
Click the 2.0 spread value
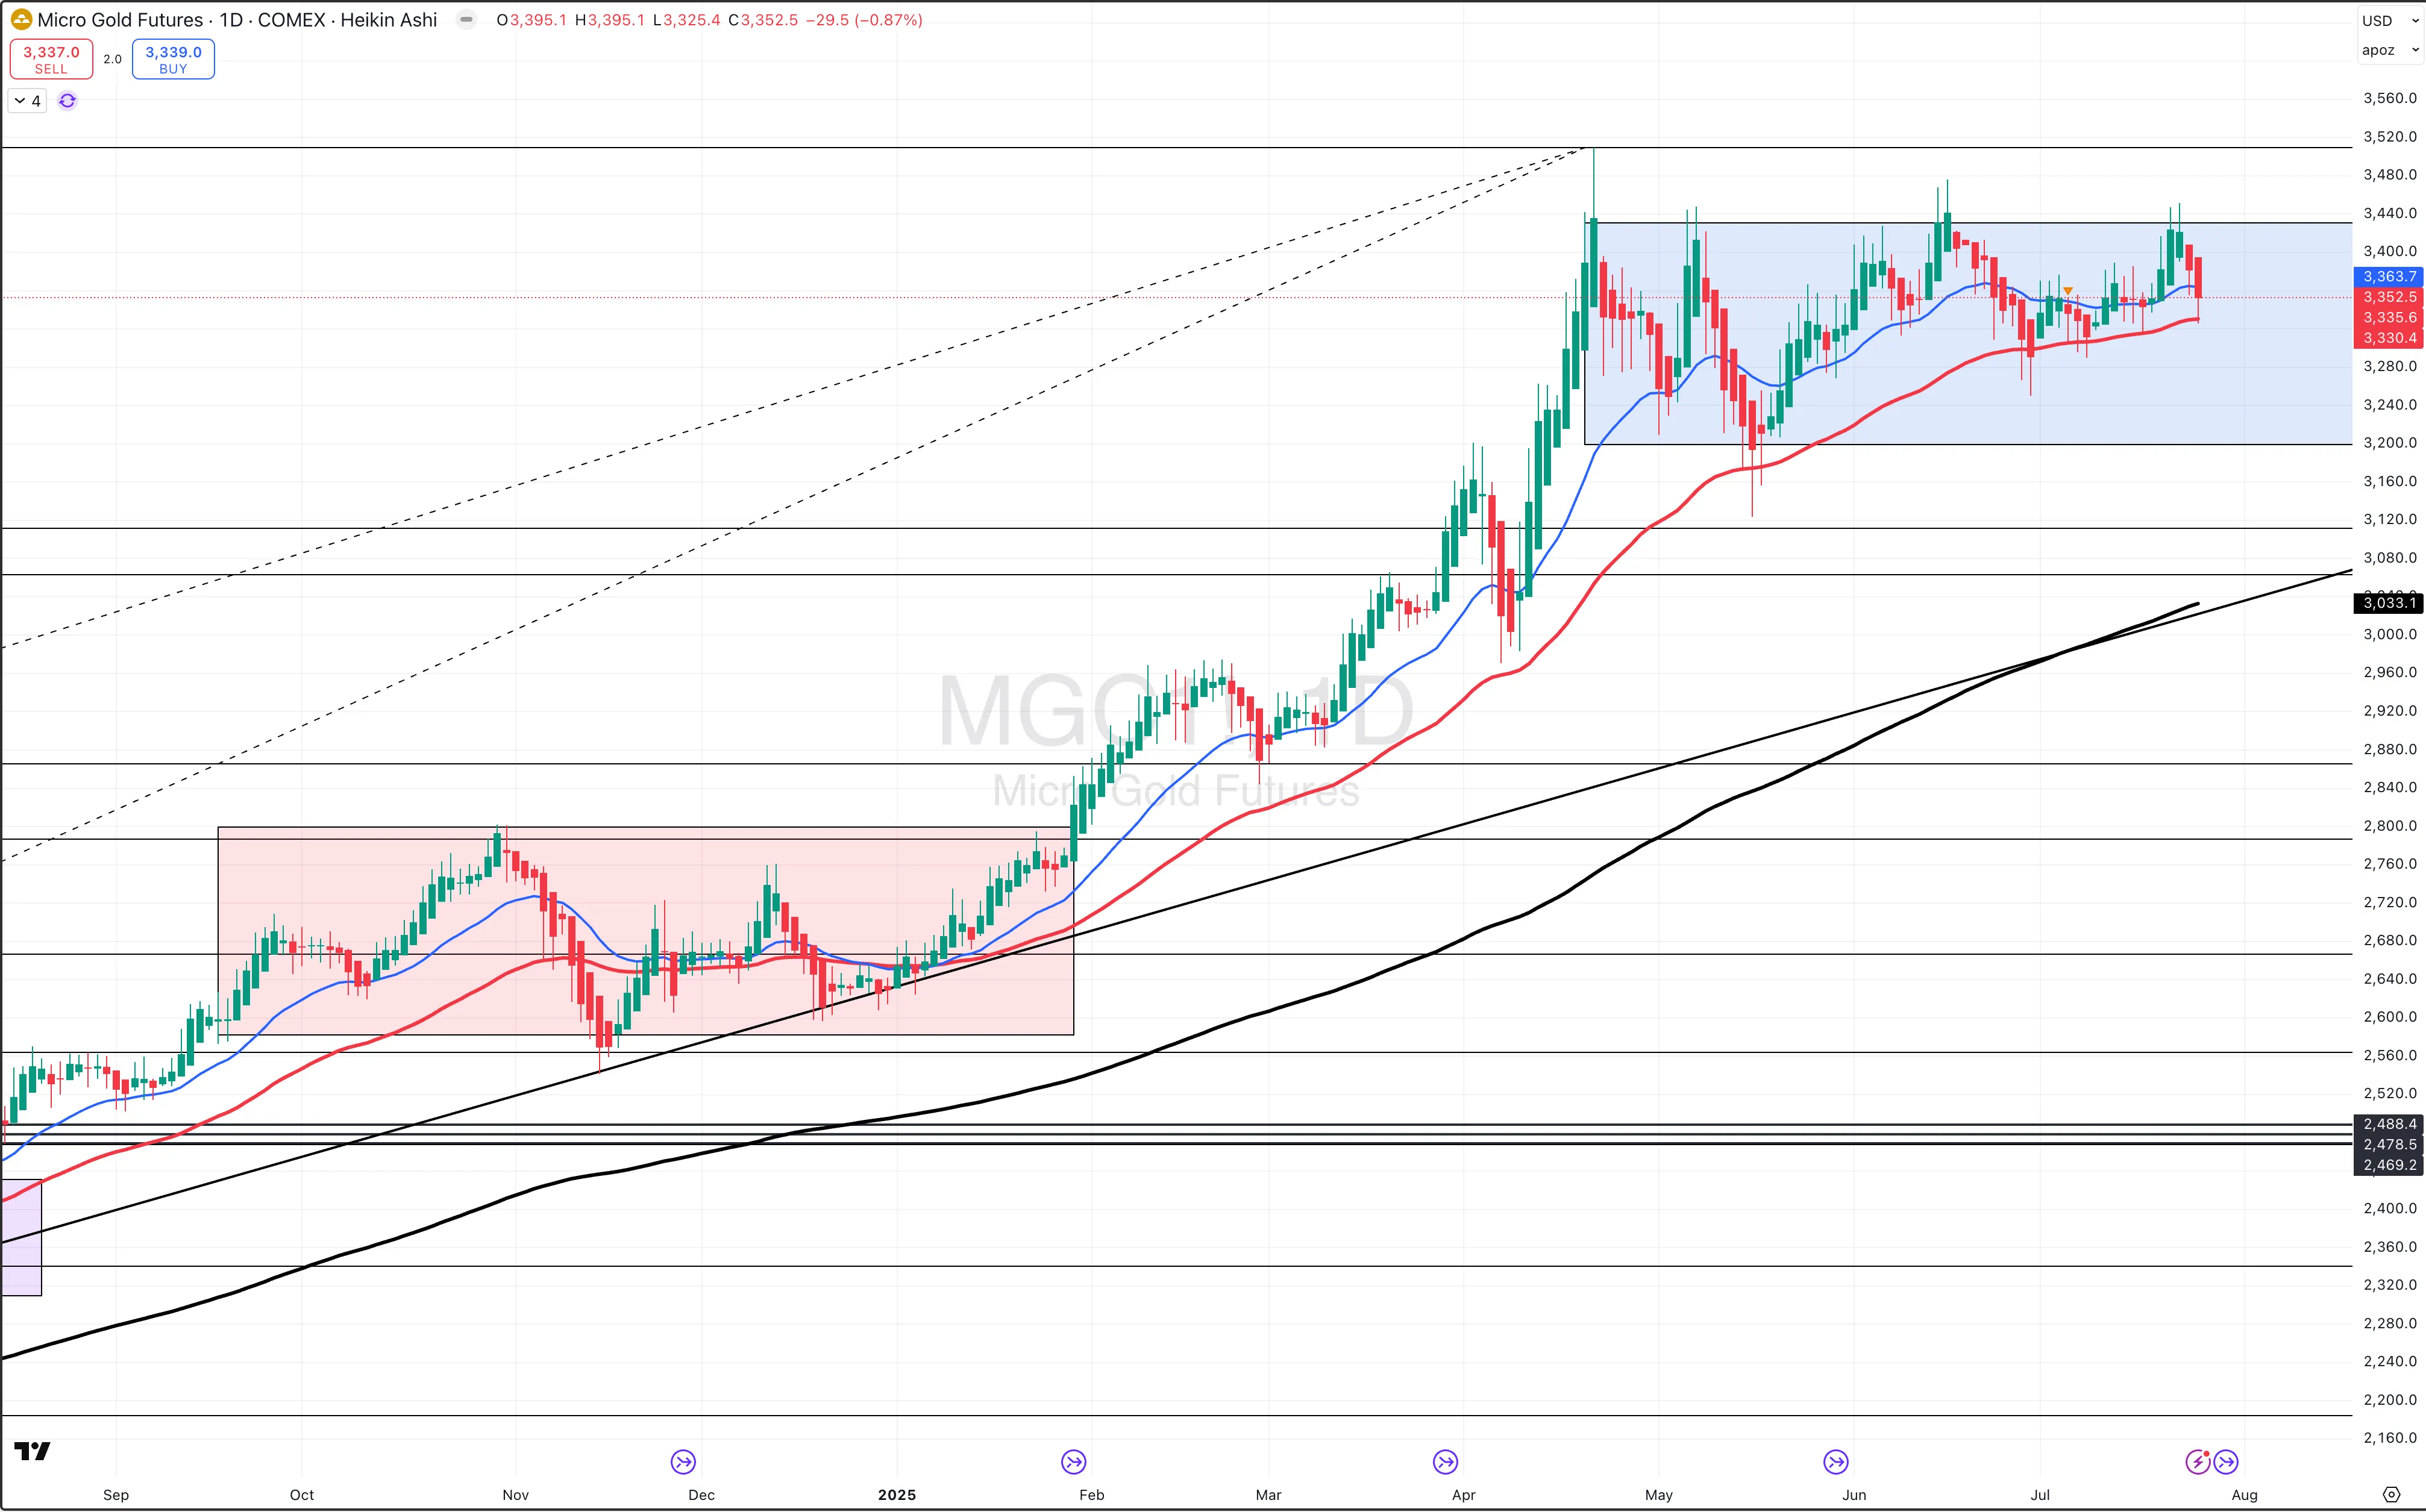[x=112, y=60]
